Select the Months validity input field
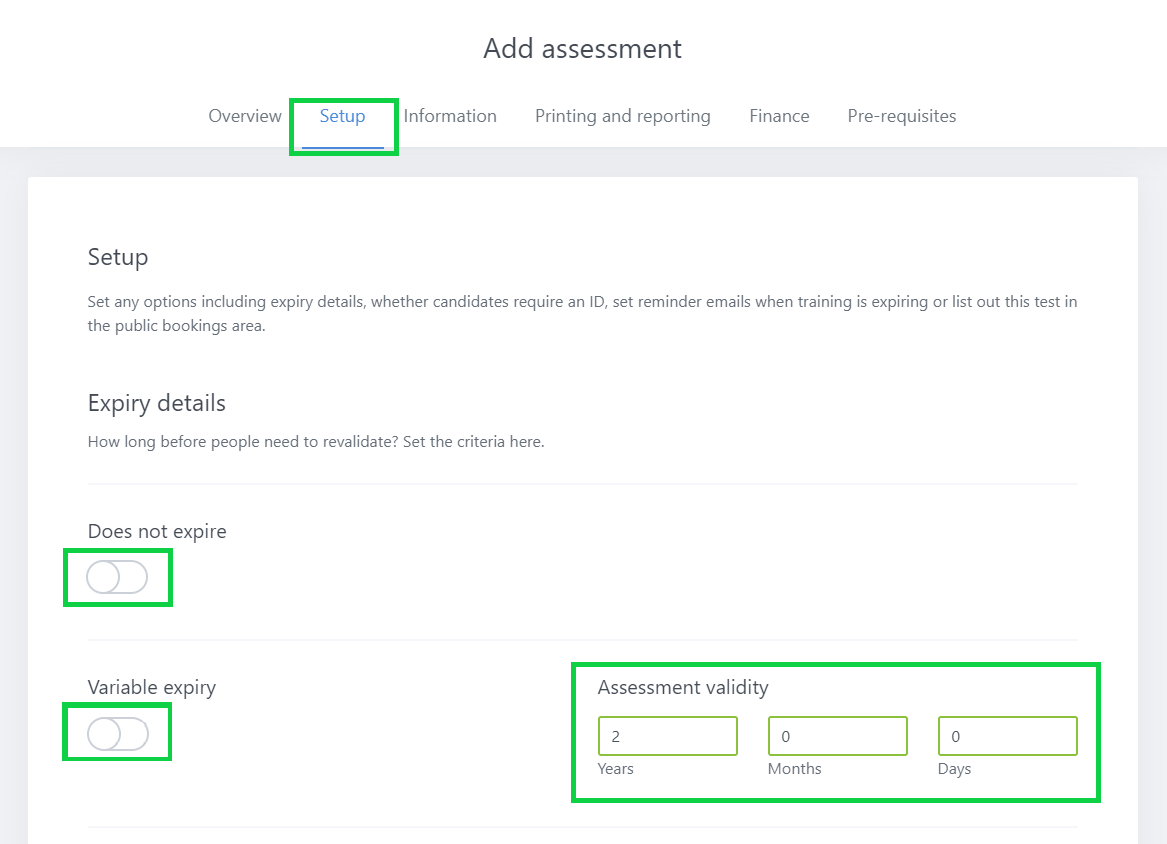This screenshot has height=844, width=1167. click(837, 735)
